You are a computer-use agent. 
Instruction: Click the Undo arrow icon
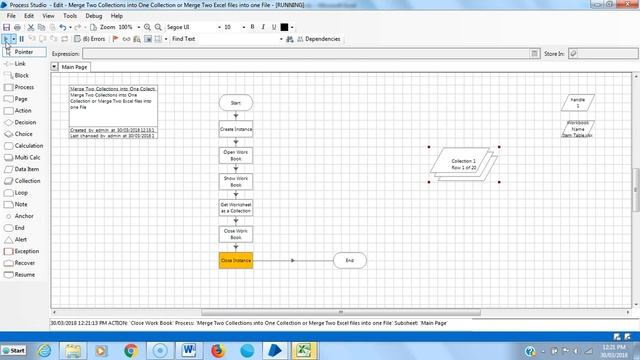click(x=62, y=27)
